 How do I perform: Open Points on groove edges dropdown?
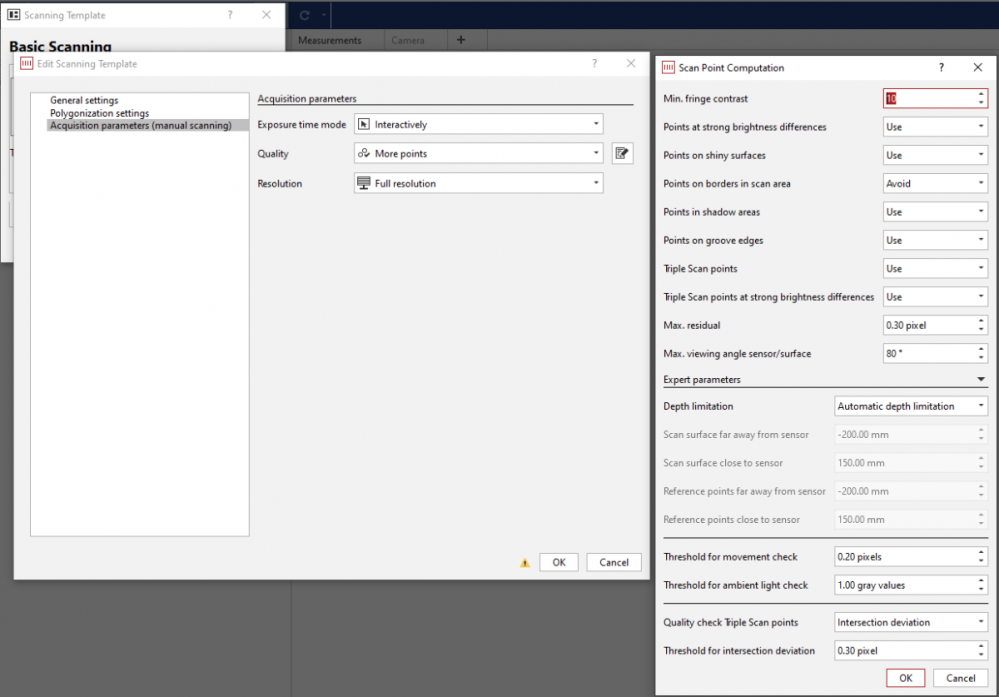click(x=935, y=240)
